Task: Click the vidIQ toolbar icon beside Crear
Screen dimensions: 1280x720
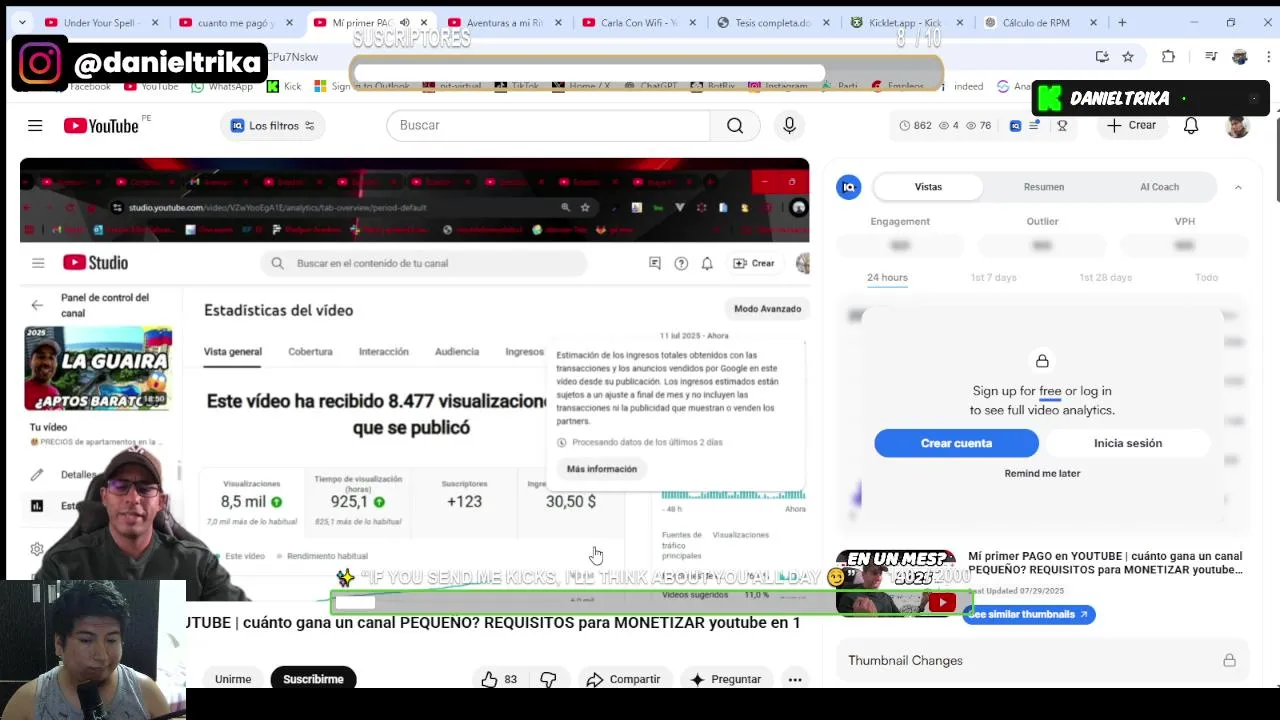Action: click(x=1016, y=125)
